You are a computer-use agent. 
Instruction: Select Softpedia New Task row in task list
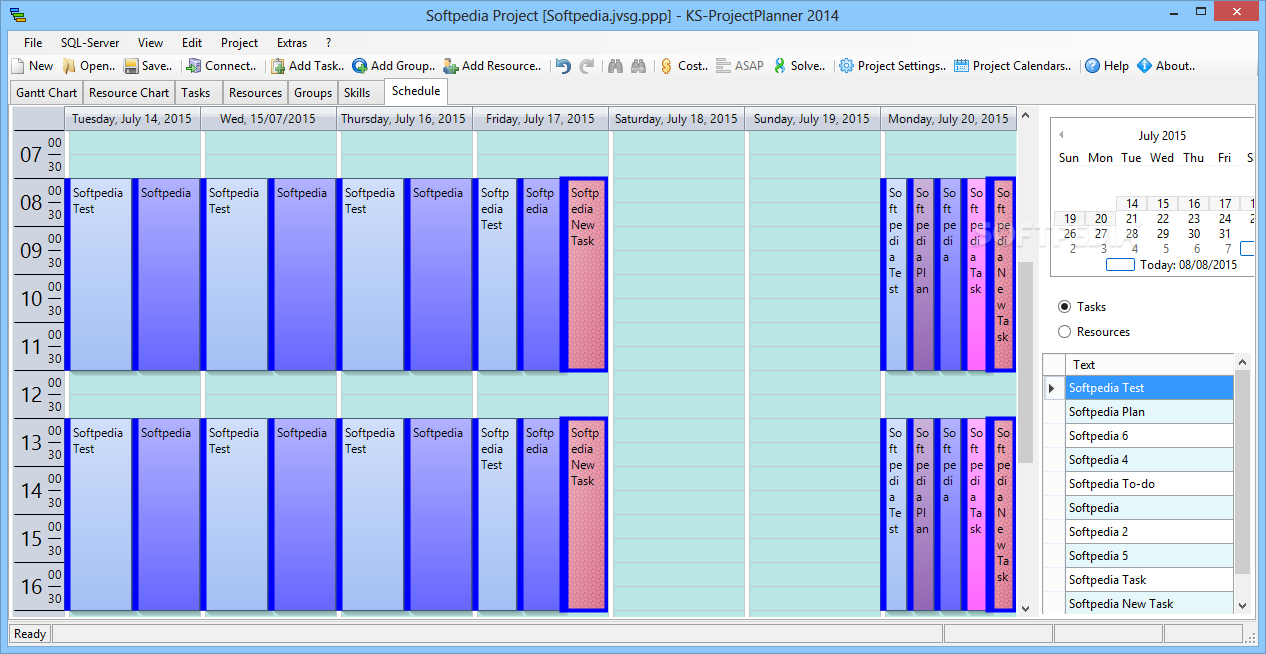(1149, 603)
